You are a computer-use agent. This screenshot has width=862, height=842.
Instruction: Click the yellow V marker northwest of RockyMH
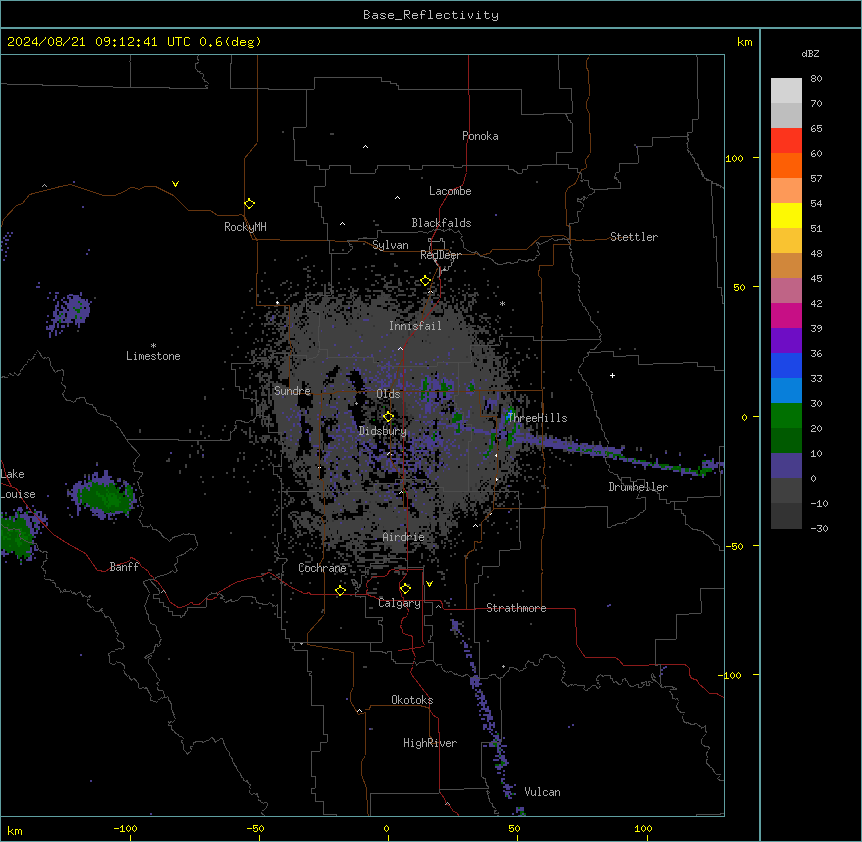tap(175, 184)
